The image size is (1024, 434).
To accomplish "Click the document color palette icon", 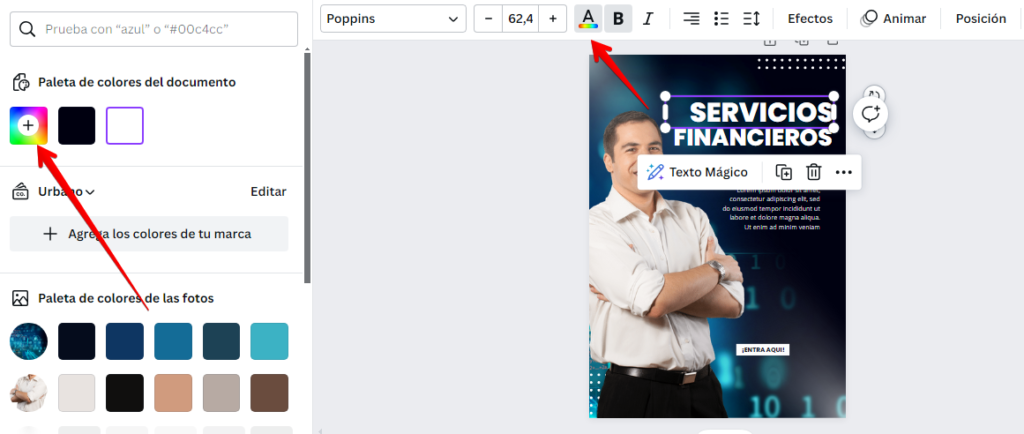I will point(22,82).
